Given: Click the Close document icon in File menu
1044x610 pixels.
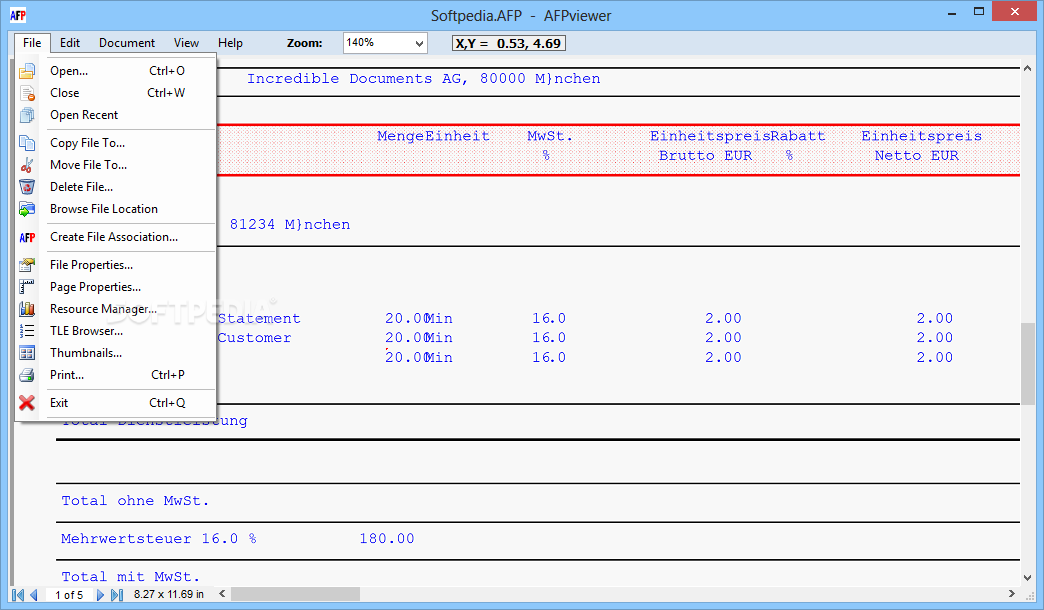Looking at the screenshot, I should [27, 93].
